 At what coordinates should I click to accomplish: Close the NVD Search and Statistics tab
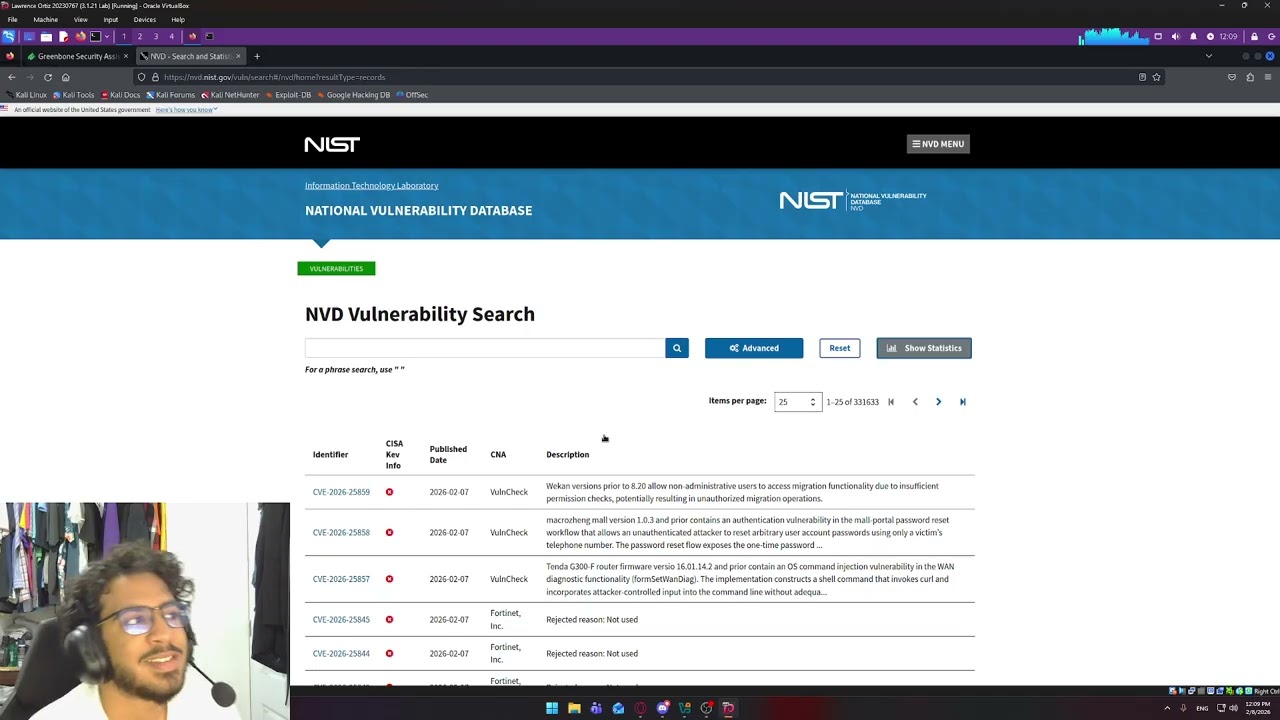pos(238,56)
